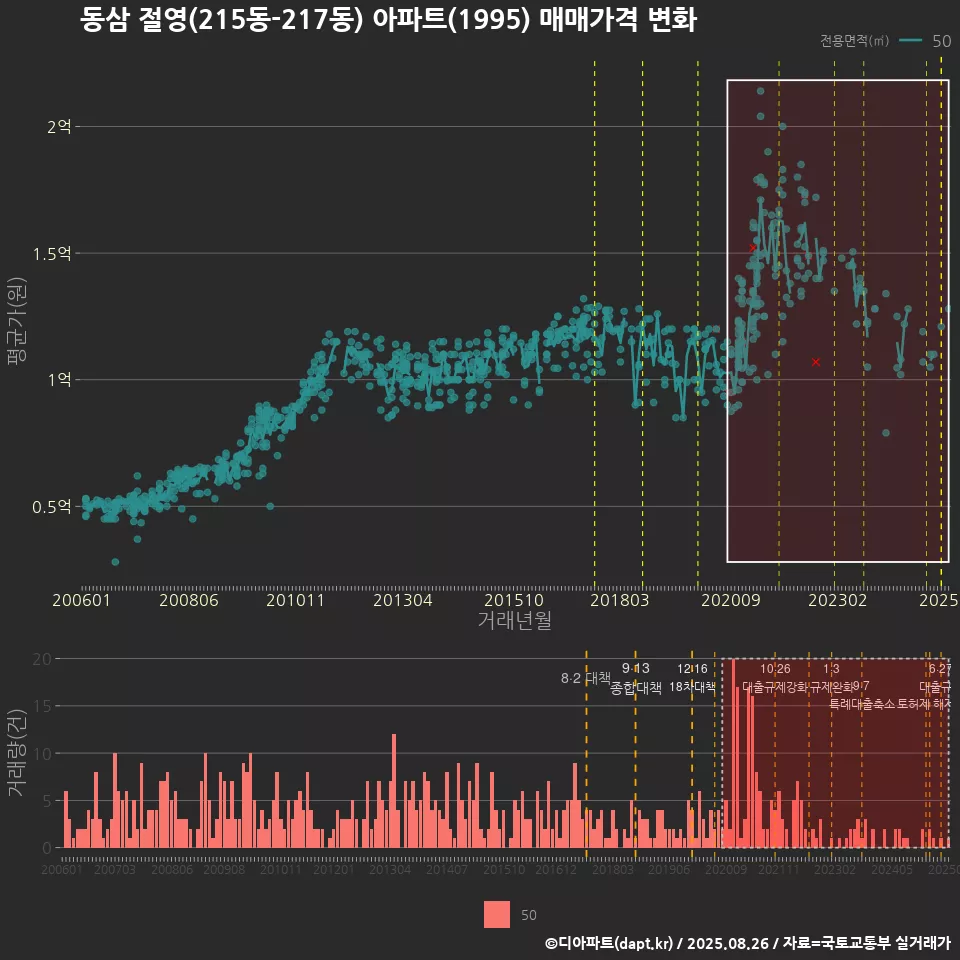Screen dimensions: 960x960
Task: Click 202302 on the price chart axis
Action: coord(838,600)
